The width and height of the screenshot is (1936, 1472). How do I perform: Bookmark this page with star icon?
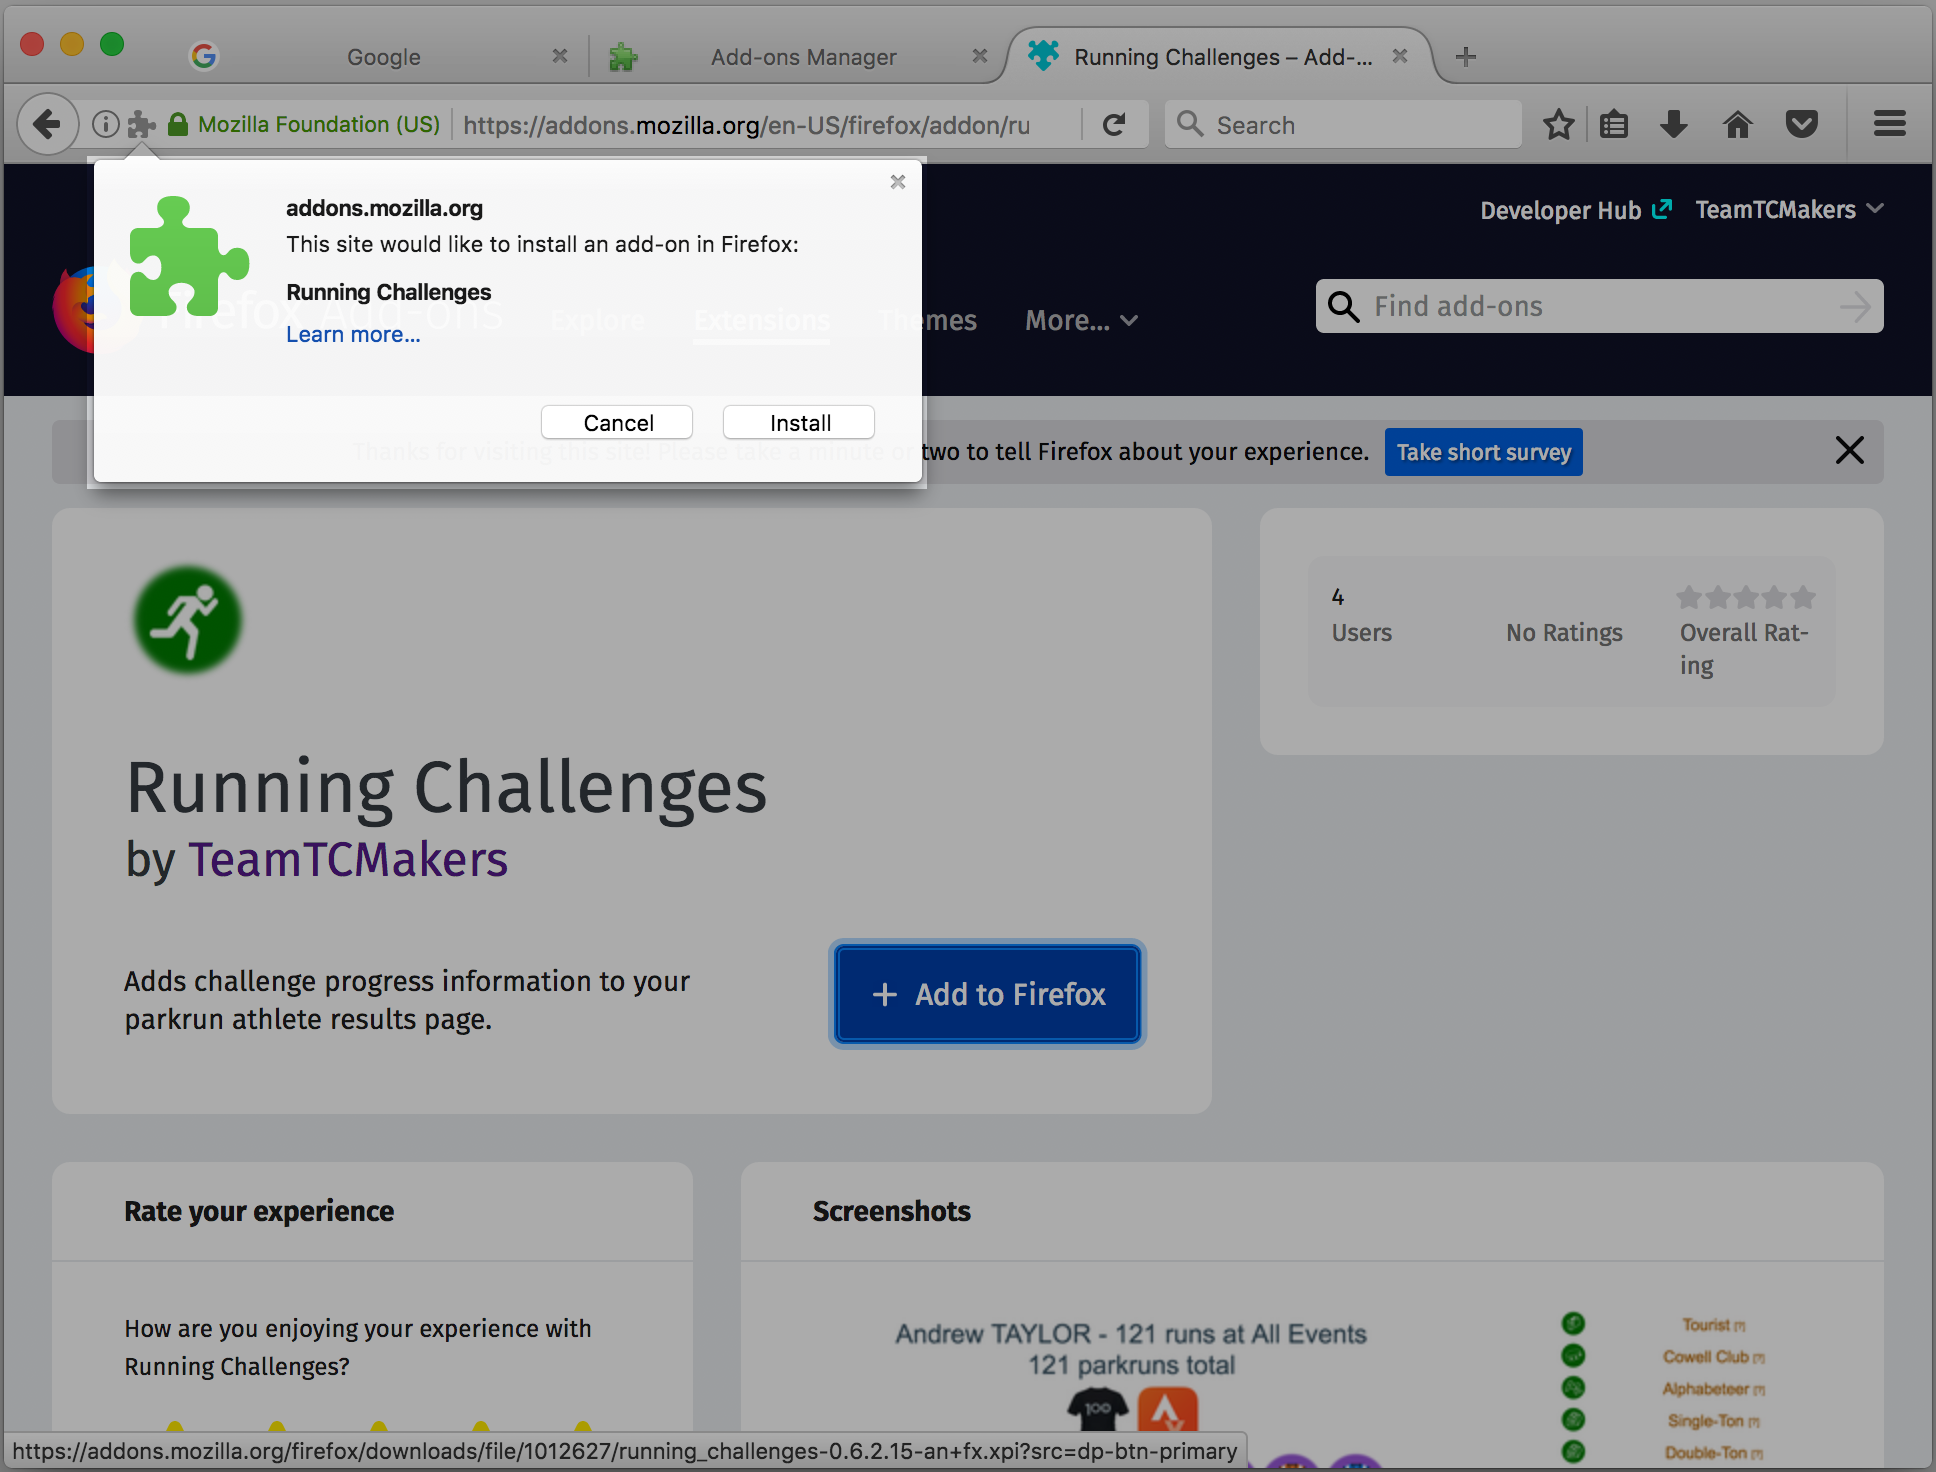point(1558,125)
